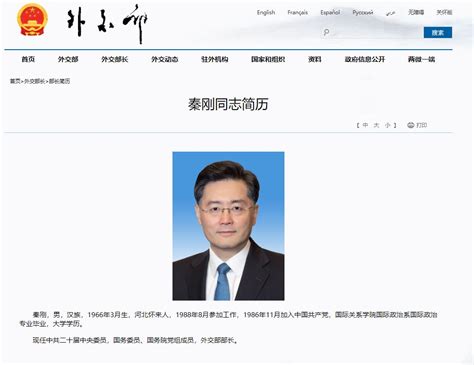Open the 关怀版 care version link
The image size is (474, 365).
pos(444,13)
